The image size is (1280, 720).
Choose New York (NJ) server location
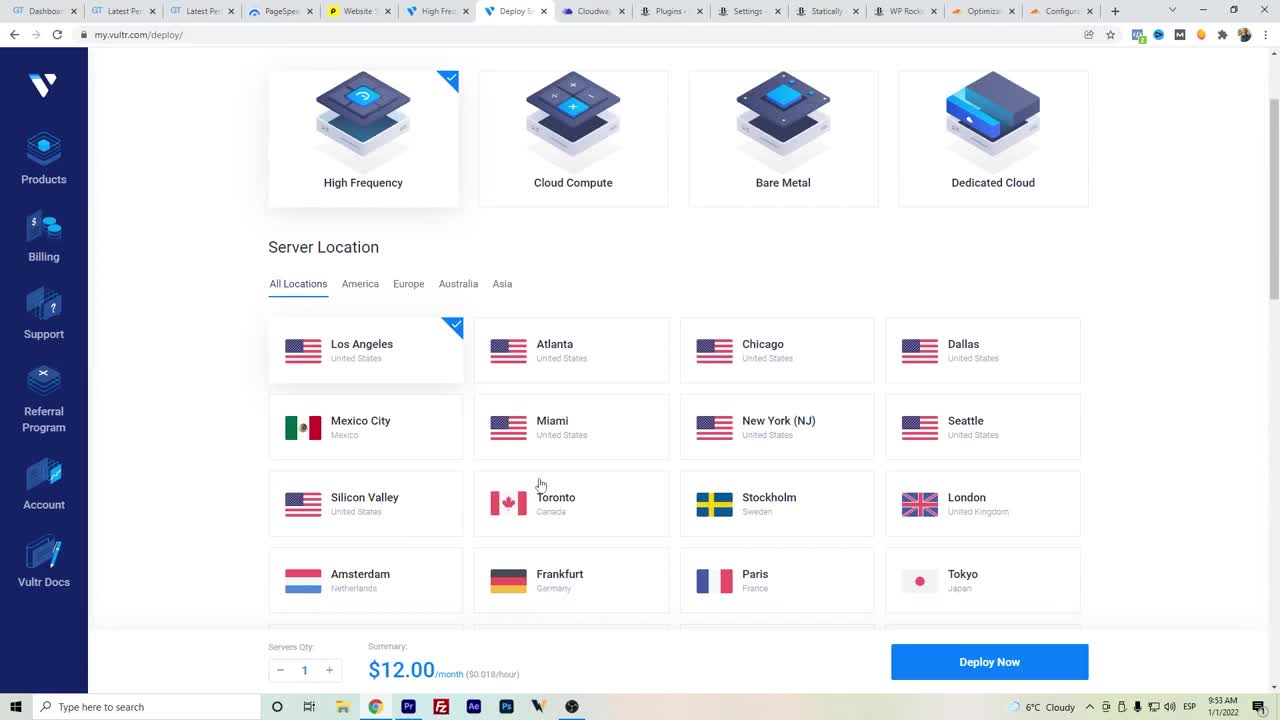coord(777,427)
